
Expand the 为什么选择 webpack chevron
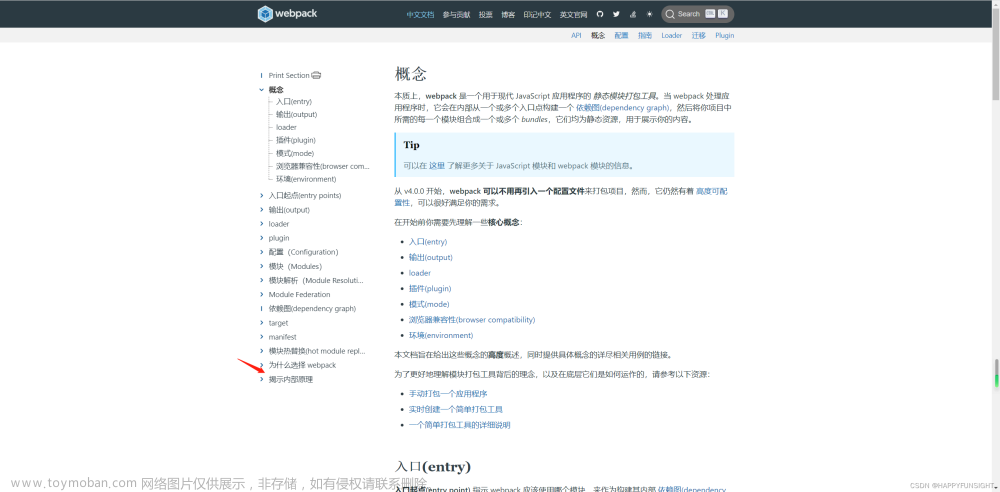(261, 365)
